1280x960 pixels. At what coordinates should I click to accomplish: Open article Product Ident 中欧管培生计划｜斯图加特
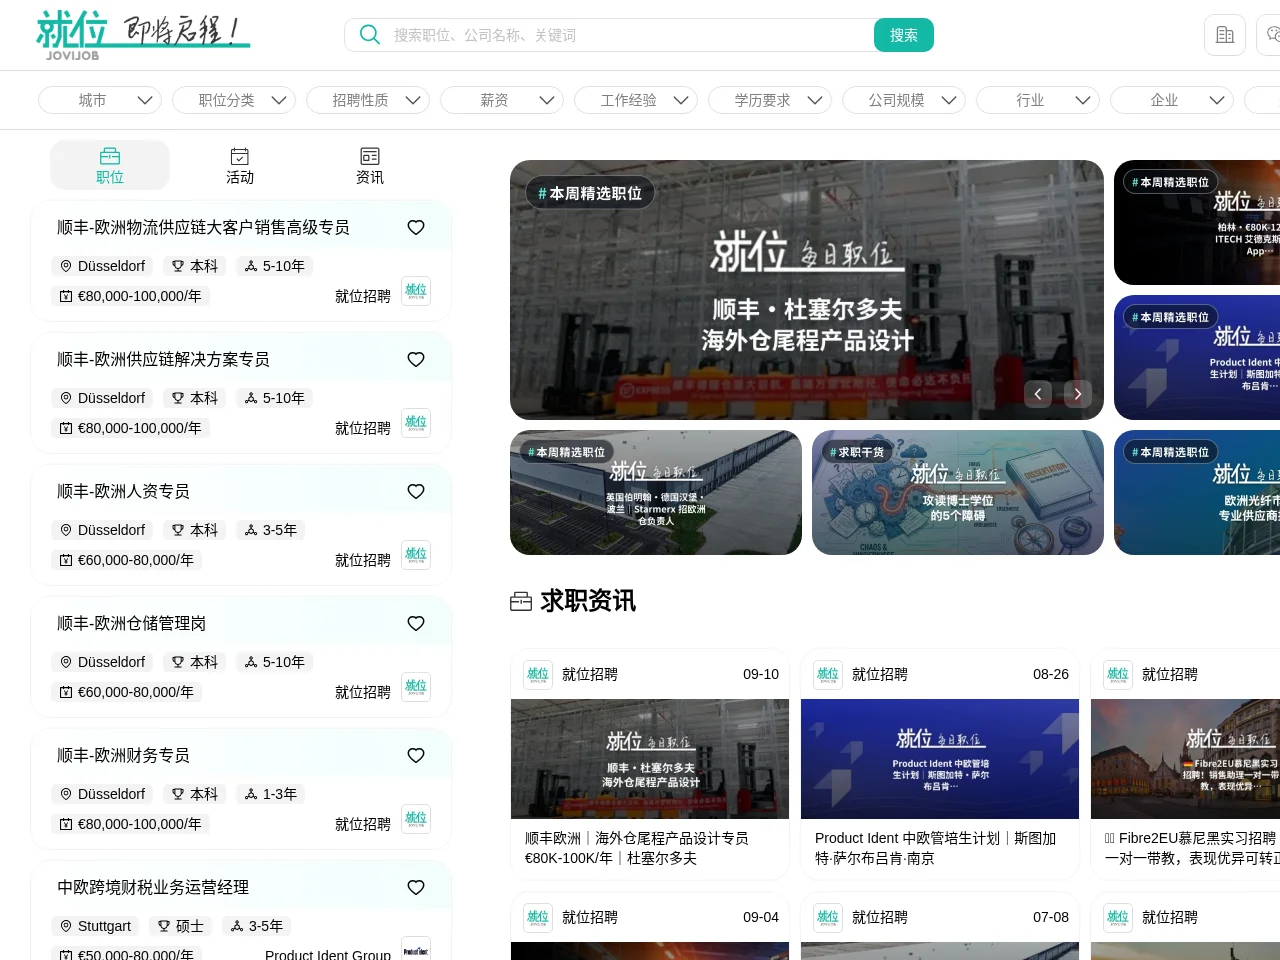tap(935, 848)
